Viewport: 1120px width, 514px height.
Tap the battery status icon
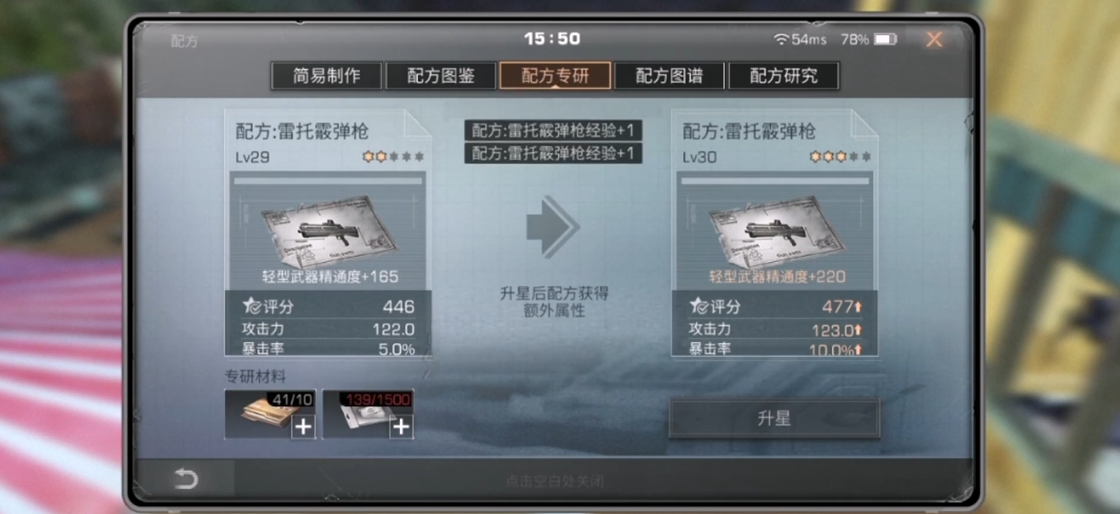(x=886, y=39)
